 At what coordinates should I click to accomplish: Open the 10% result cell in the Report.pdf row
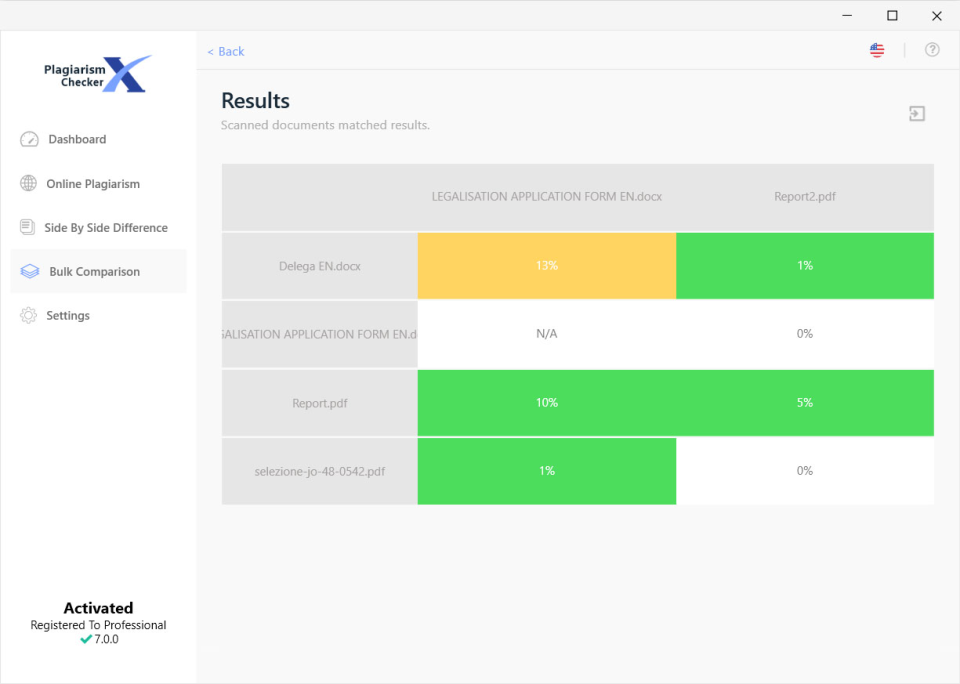click(x=547, y=403)
